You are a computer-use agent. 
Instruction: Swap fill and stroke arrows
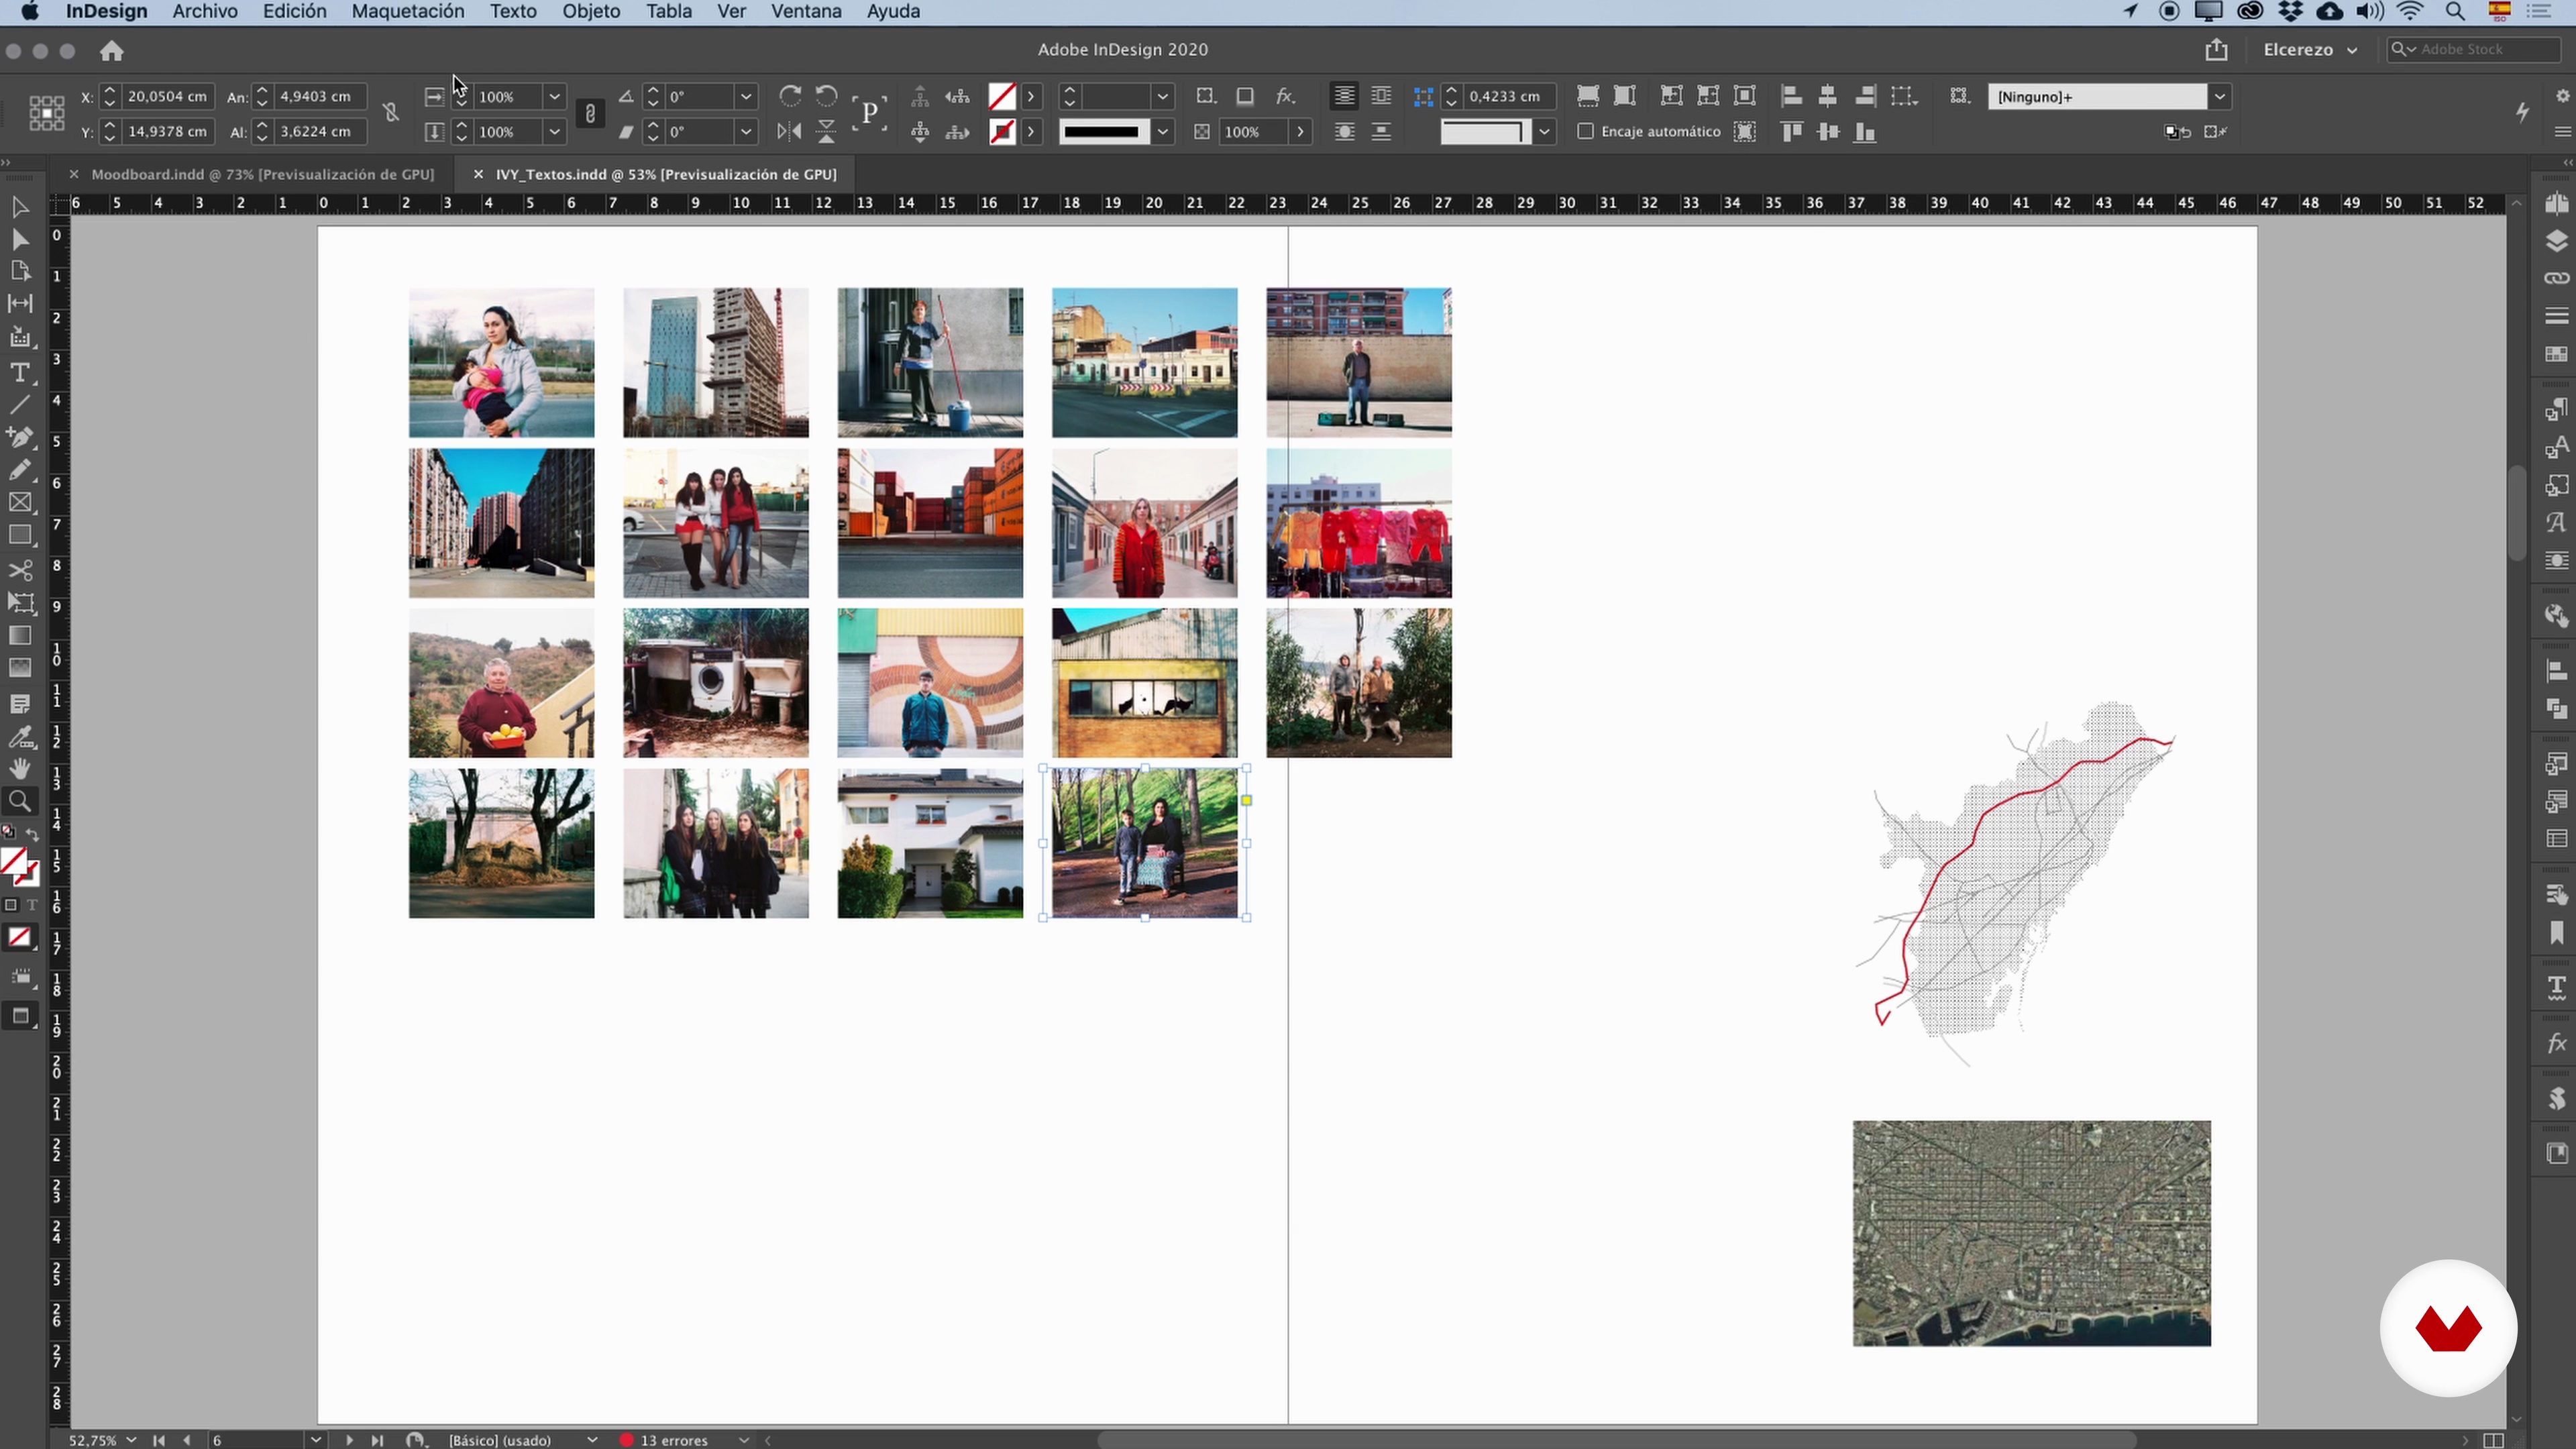click(32, 834)
